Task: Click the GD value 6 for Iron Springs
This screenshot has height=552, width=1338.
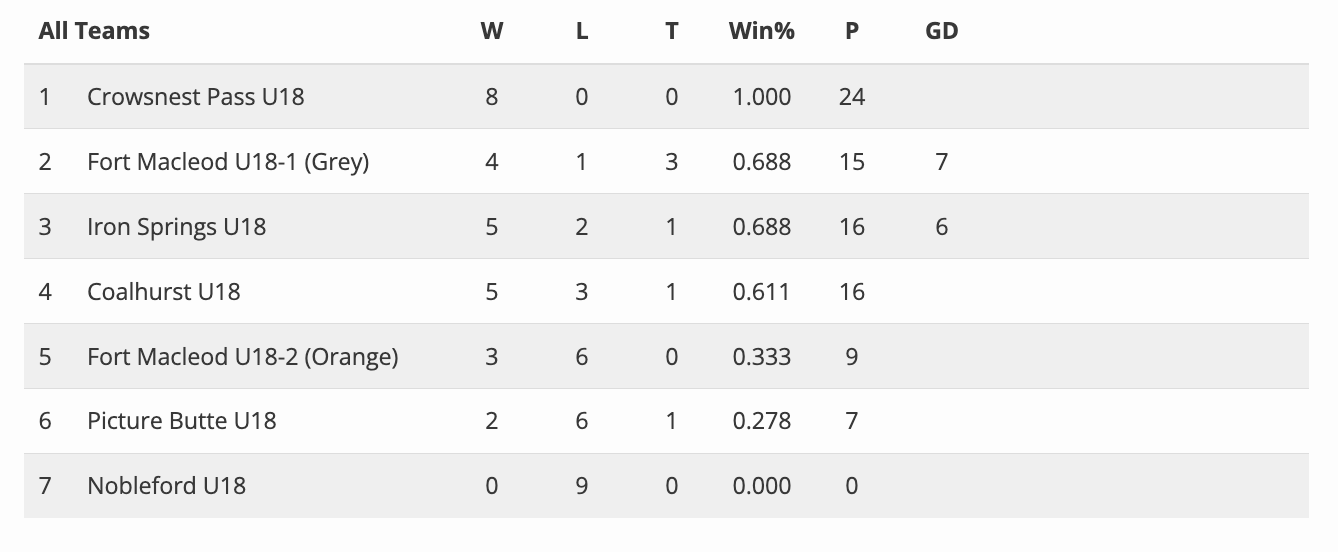Action: pos(942,227)
